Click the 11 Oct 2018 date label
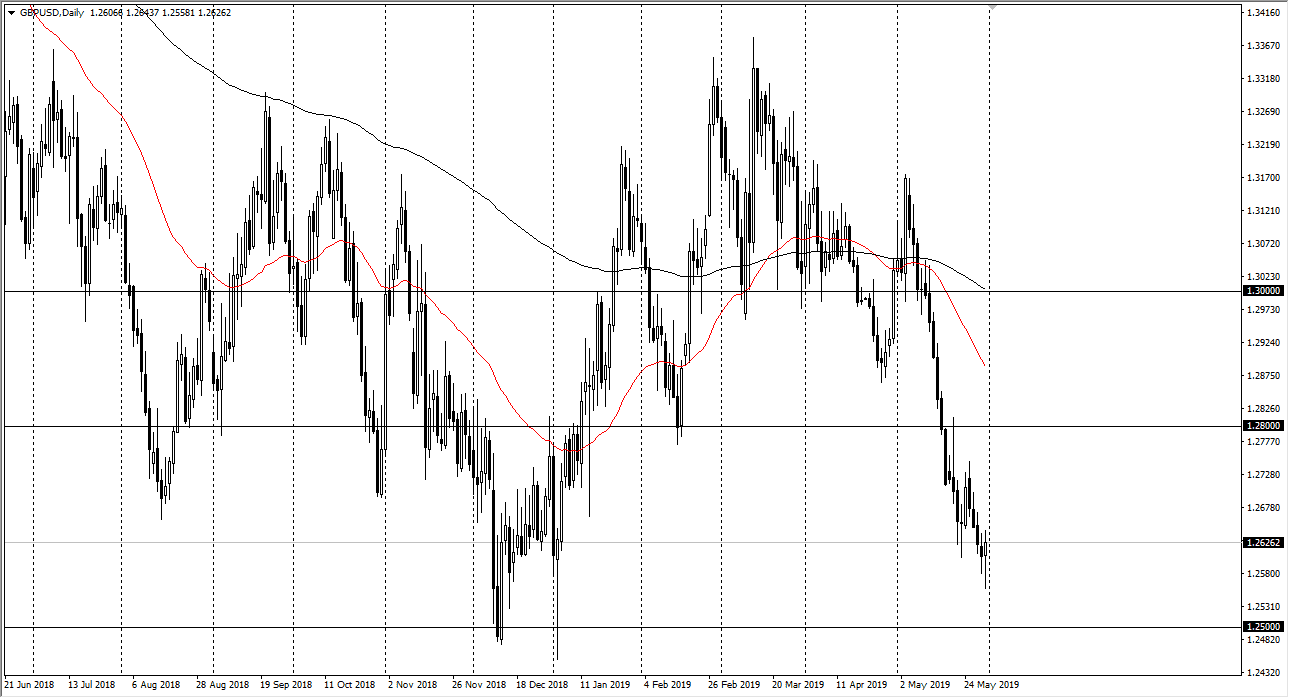The height and width of the screenshot is (698, 1289). pos(350,686)
